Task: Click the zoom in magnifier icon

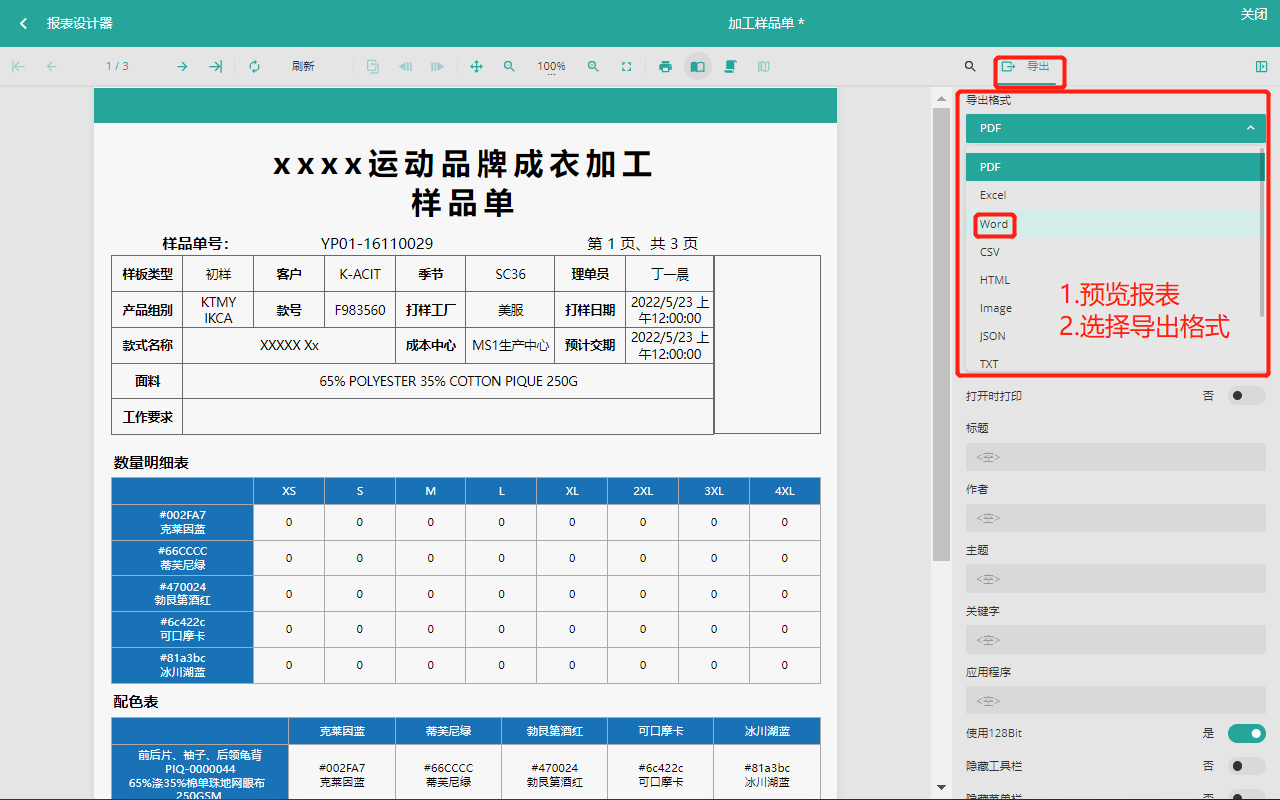Action: tap(593, 67)
